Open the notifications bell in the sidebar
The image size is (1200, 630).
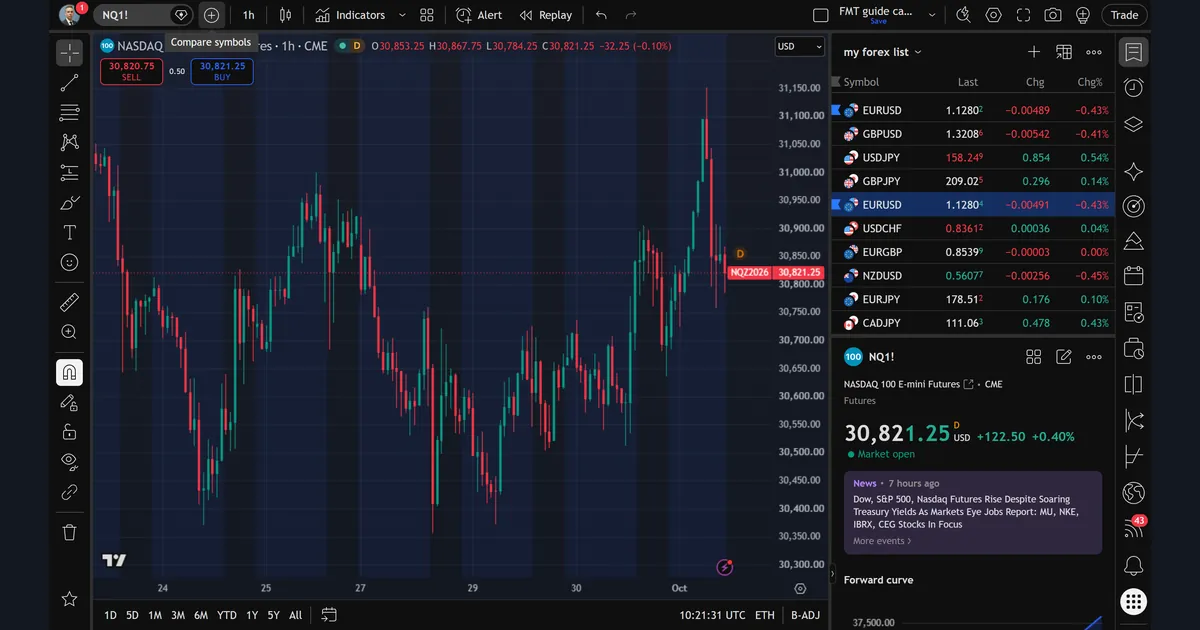click(x=1133, y=566)
